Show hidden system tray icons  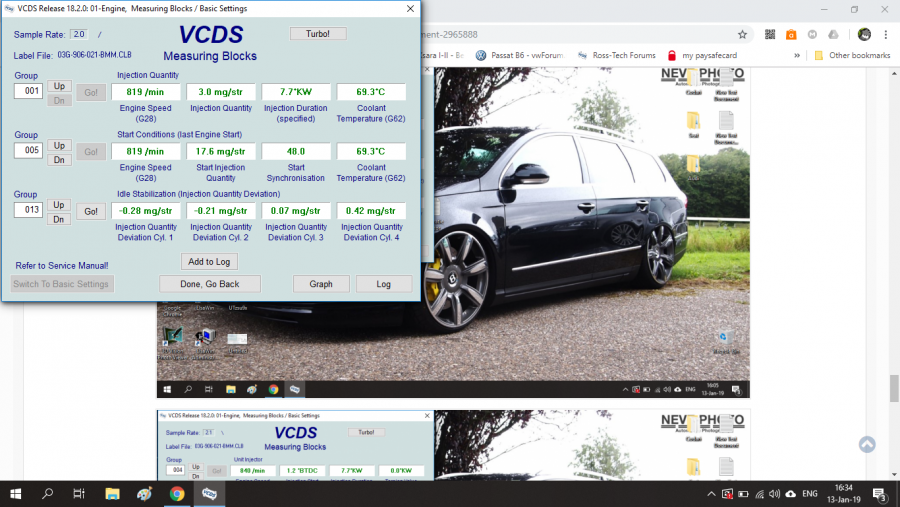click(x=711, y=494)
